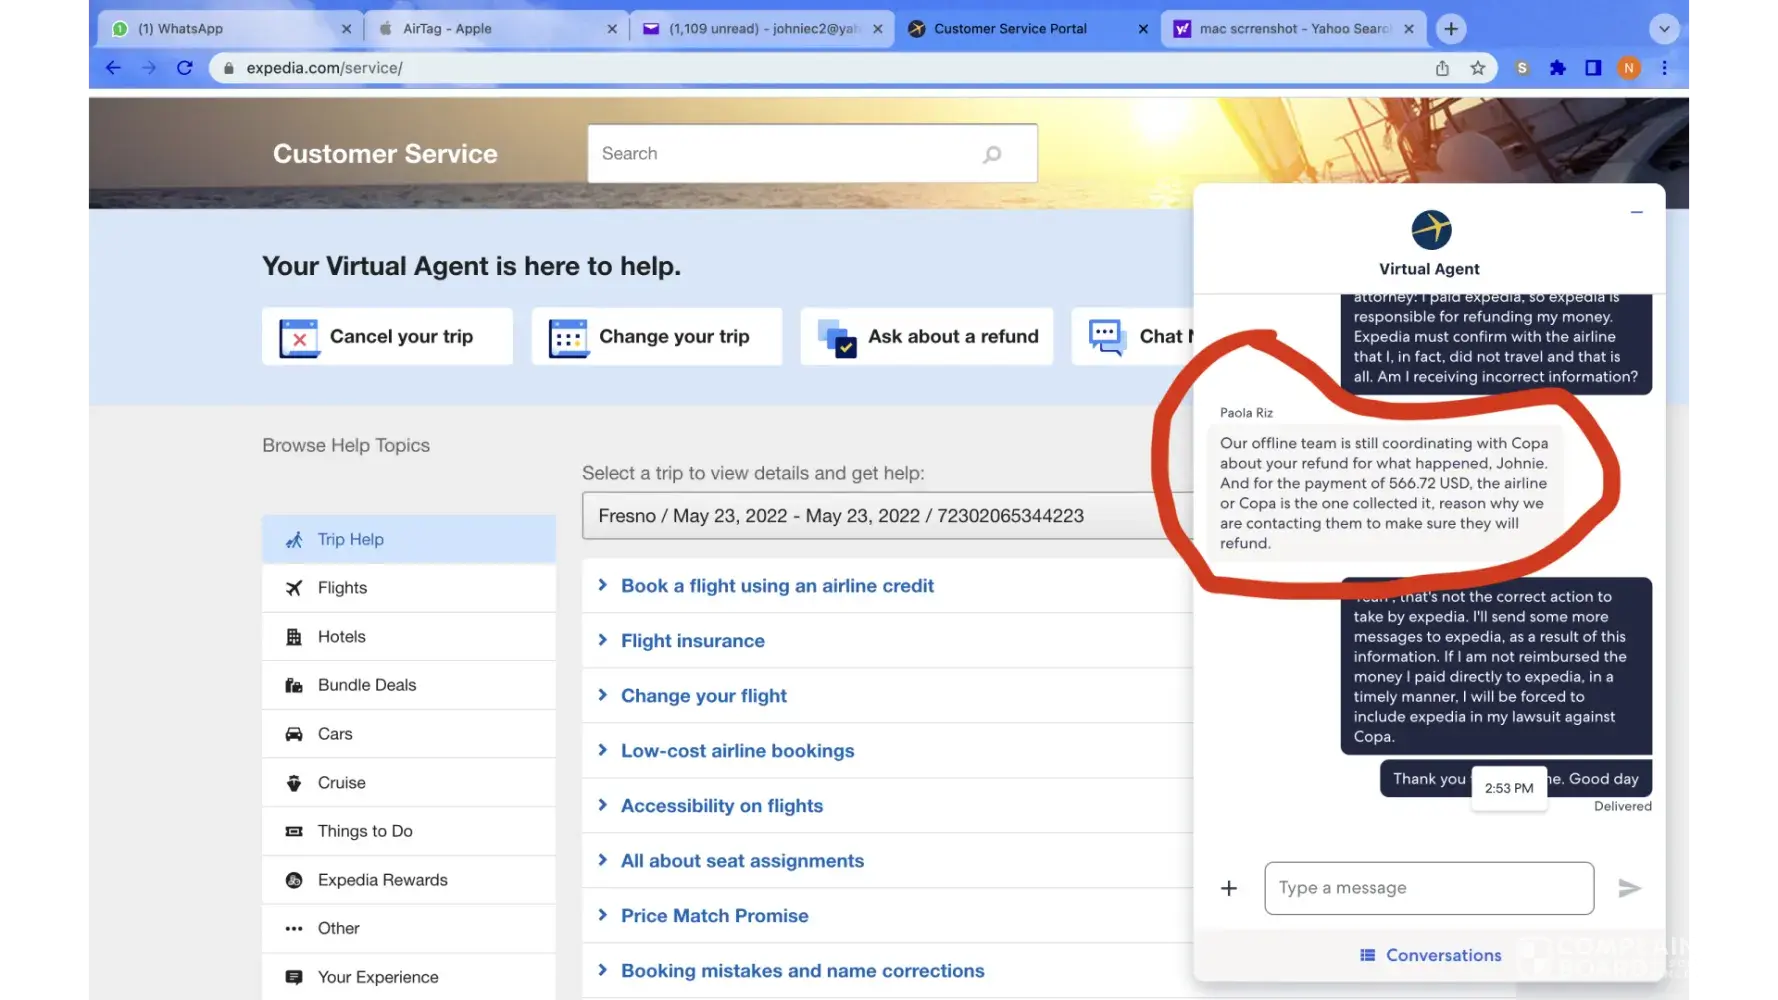1778x1000 pixels.
Task: Click the plus attachment icon in chat
Action: 1229,888
